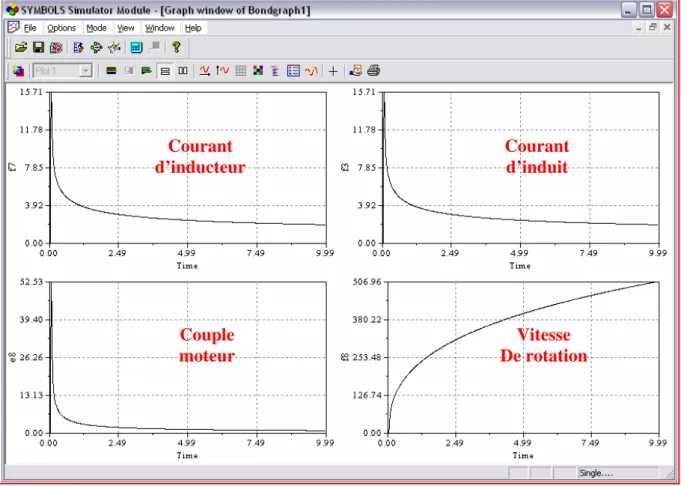Click the greyed small box icon beside stacked bars

[129, 71]
